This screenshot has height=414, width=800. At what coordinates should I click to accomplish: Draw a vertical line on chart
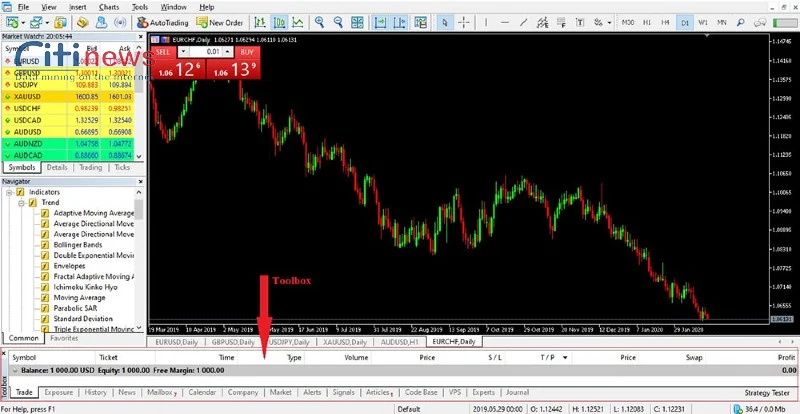coord(486,22)
